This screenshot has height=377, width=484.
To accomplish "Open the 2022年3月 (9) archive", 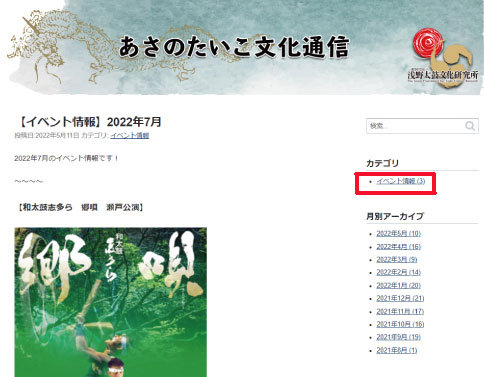I will tap(397, 260).
